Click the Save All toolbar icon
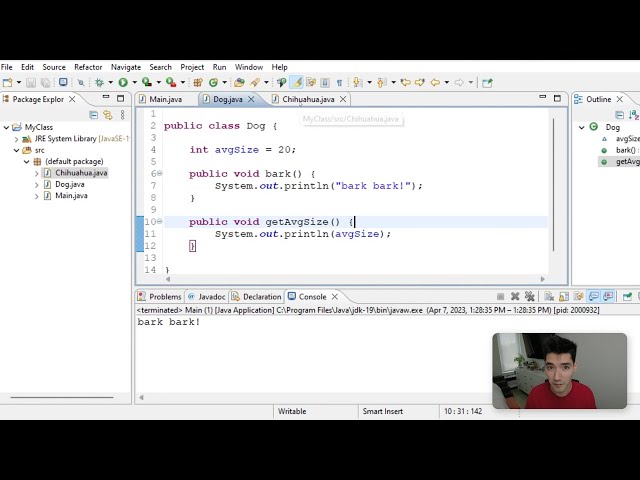 pos(45,82)
